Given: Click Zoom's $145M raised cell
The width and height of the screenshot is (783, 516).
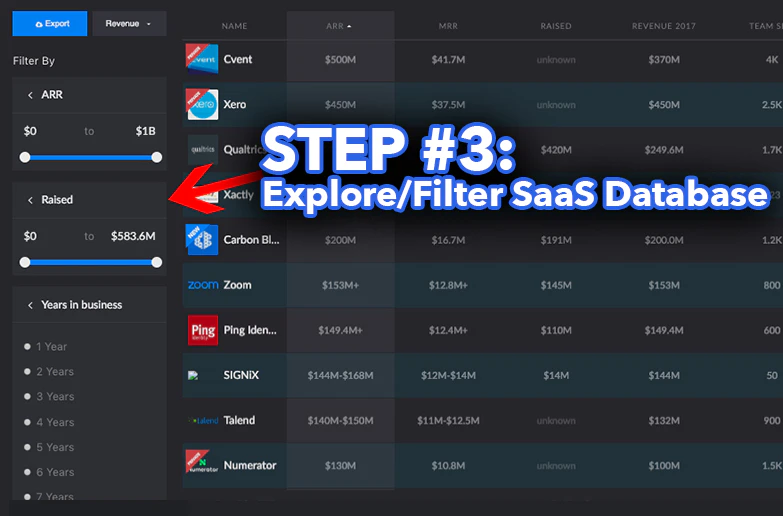Looking at the screenshot, I should [556, 285].
